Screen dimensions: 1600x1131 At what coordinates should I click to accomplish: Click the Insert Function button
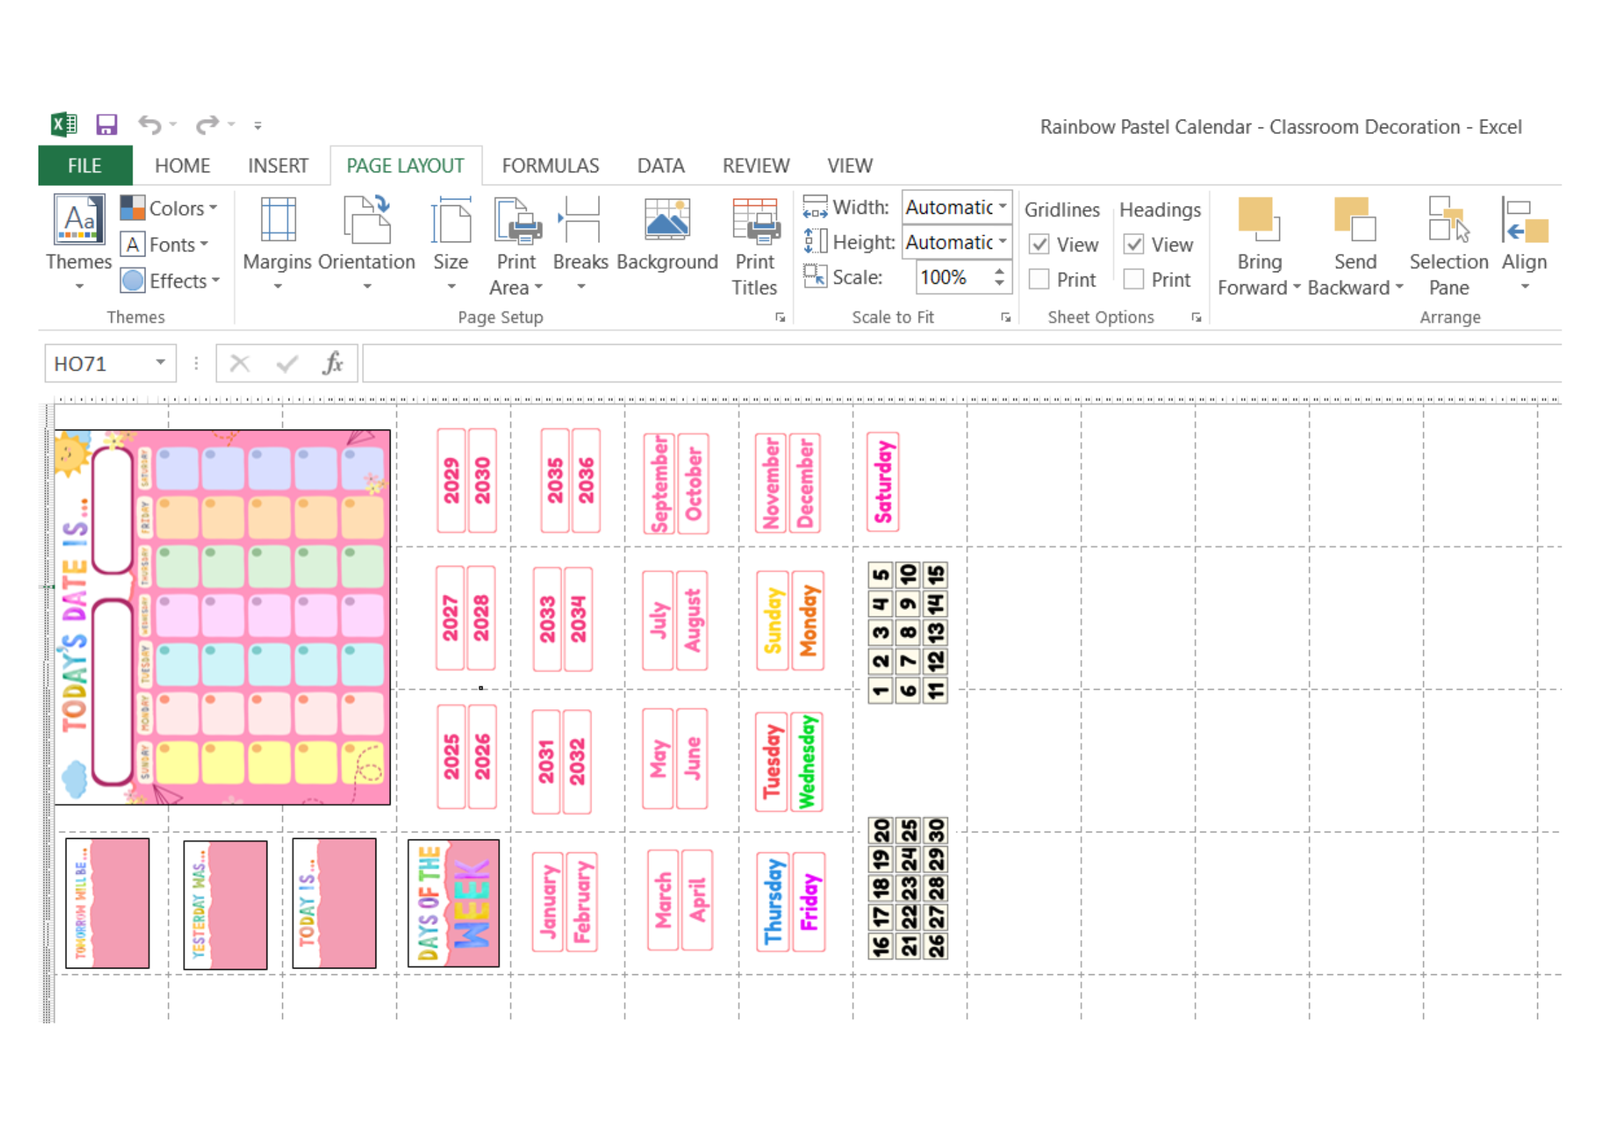click(x=335, y=363)
